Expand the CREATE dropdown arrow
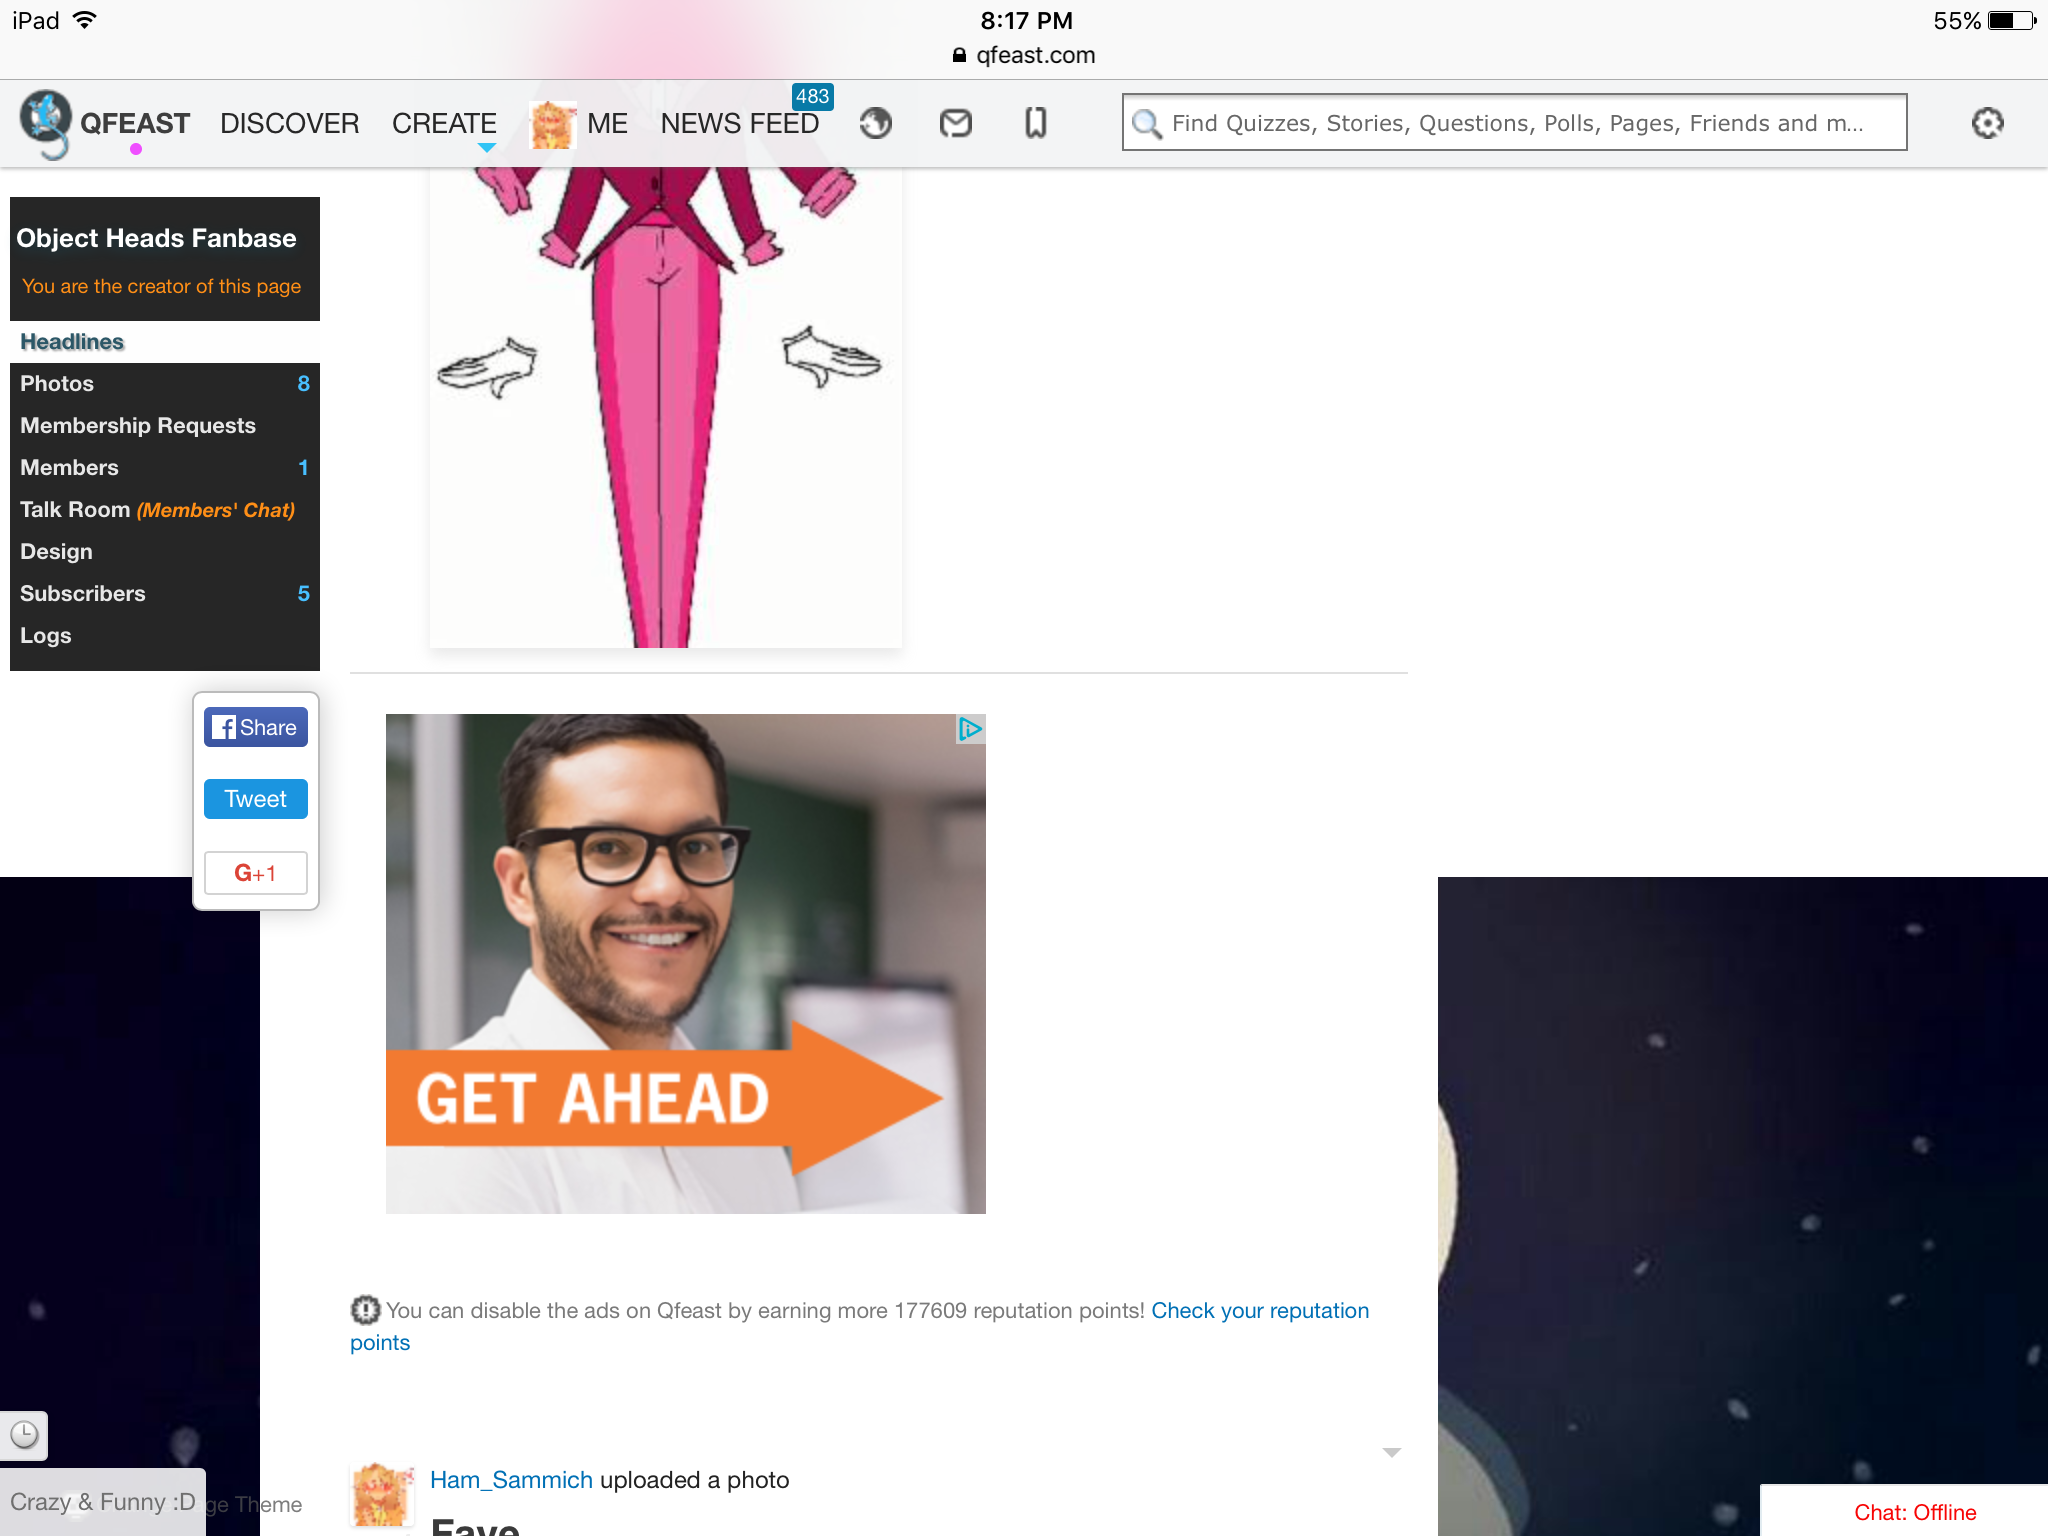 click(x=486, y=148)
